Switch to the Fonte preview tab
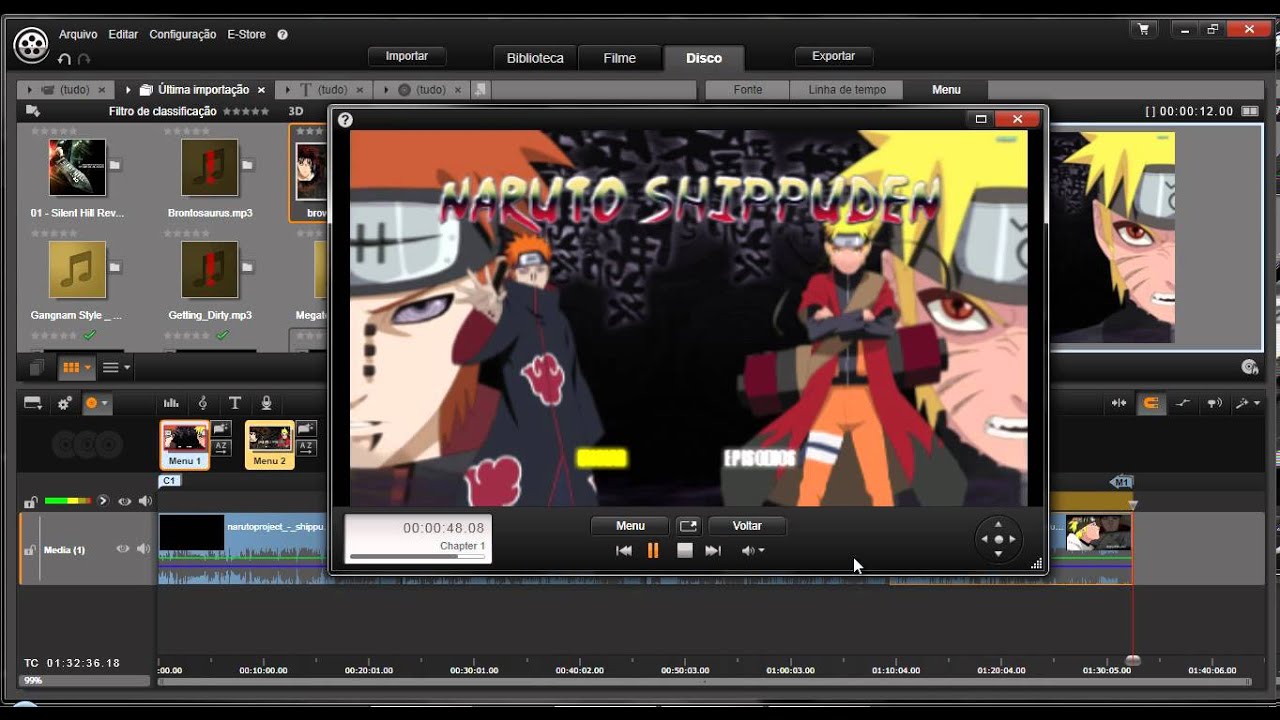This screenshot has width=1280, height=720. pos(748,90)
